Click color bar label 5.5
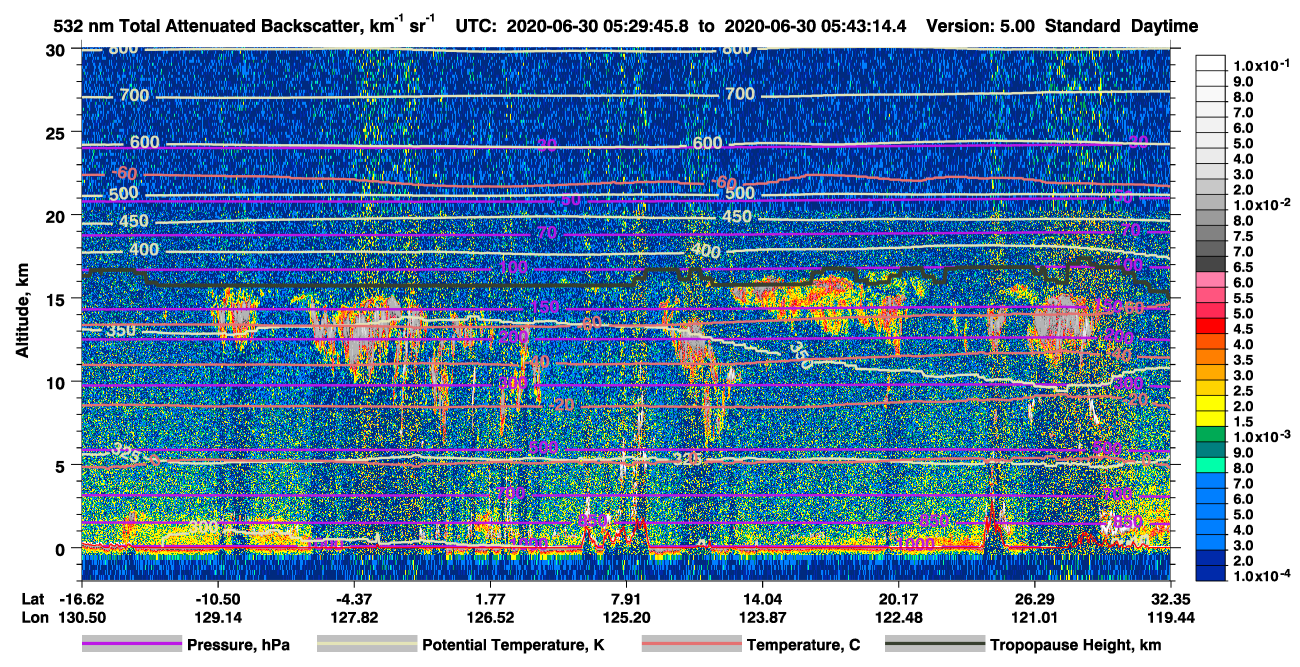Image resolution: width=1300 pixels, height=667 pixels. click(1245, 297)
